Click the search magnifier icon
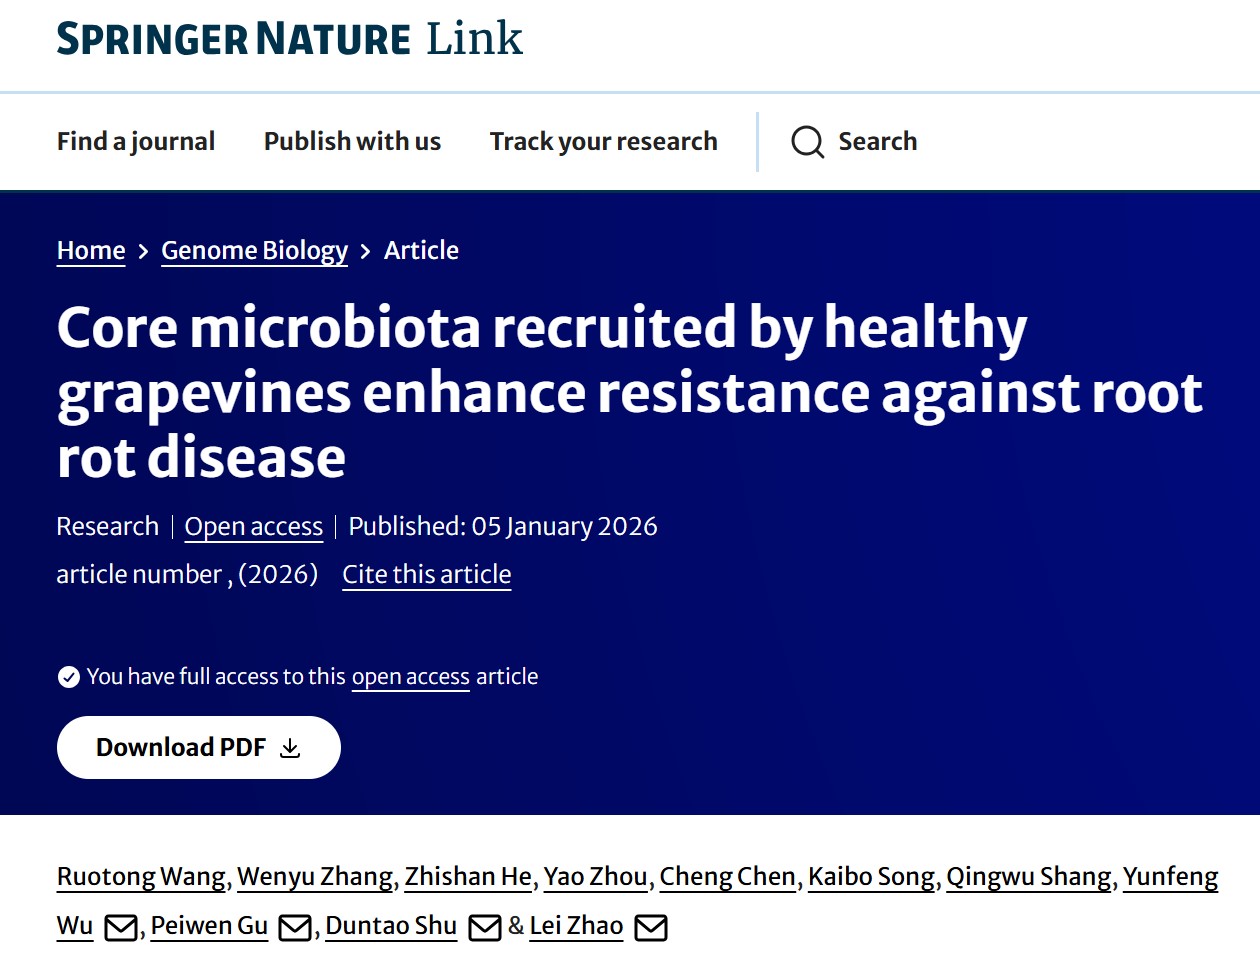Viewport: 1260px width, 969px height. pyautogui.click(x=807, y=142)
